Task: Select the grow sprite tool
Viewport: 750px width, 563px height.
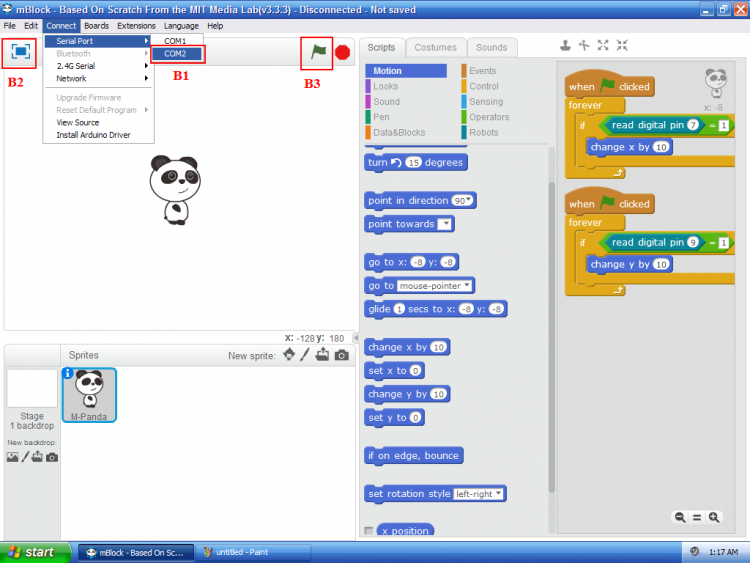Action: point(603,45)
